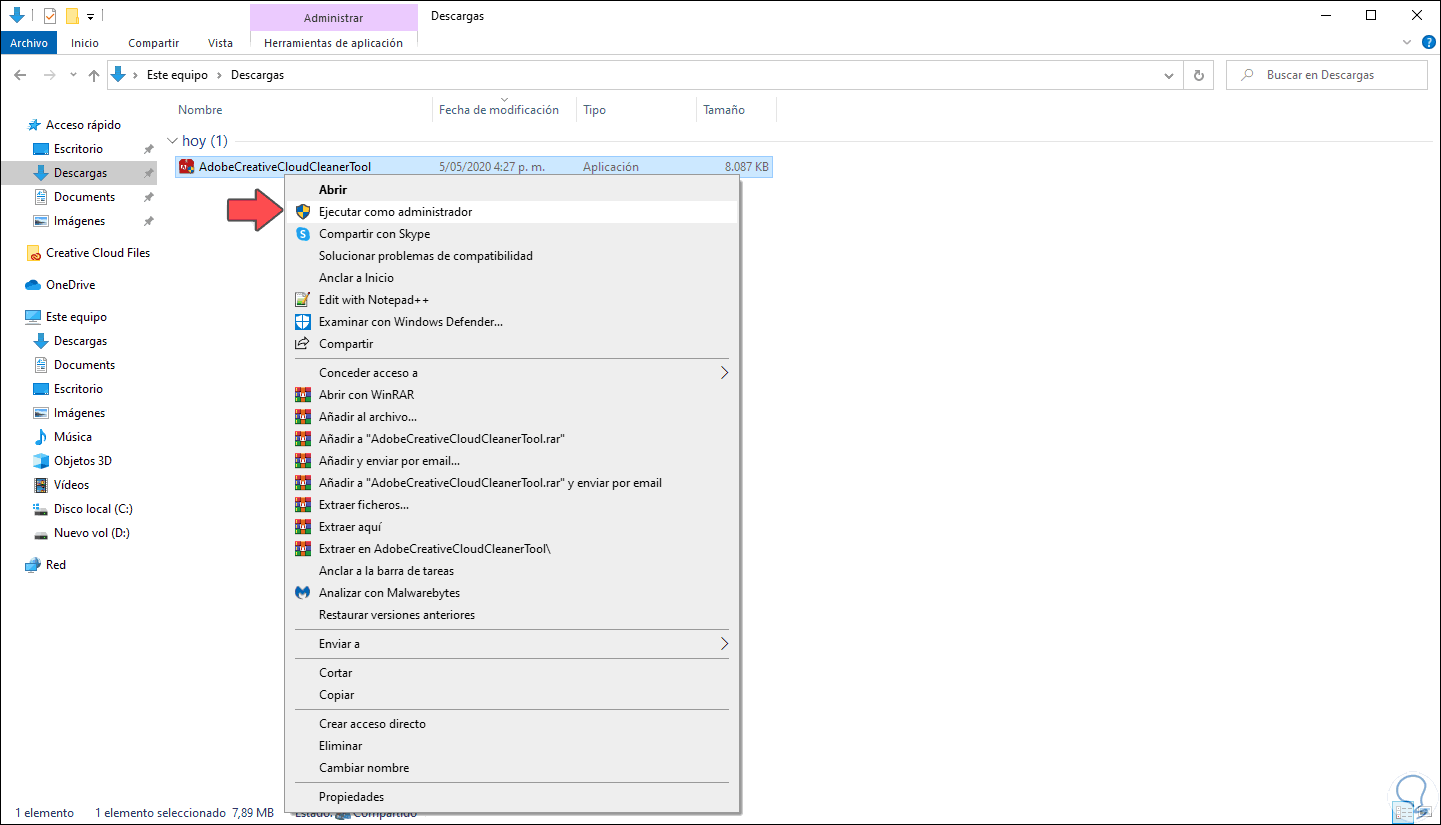Click the OneDrive cloud icon in sidebar

33,285
